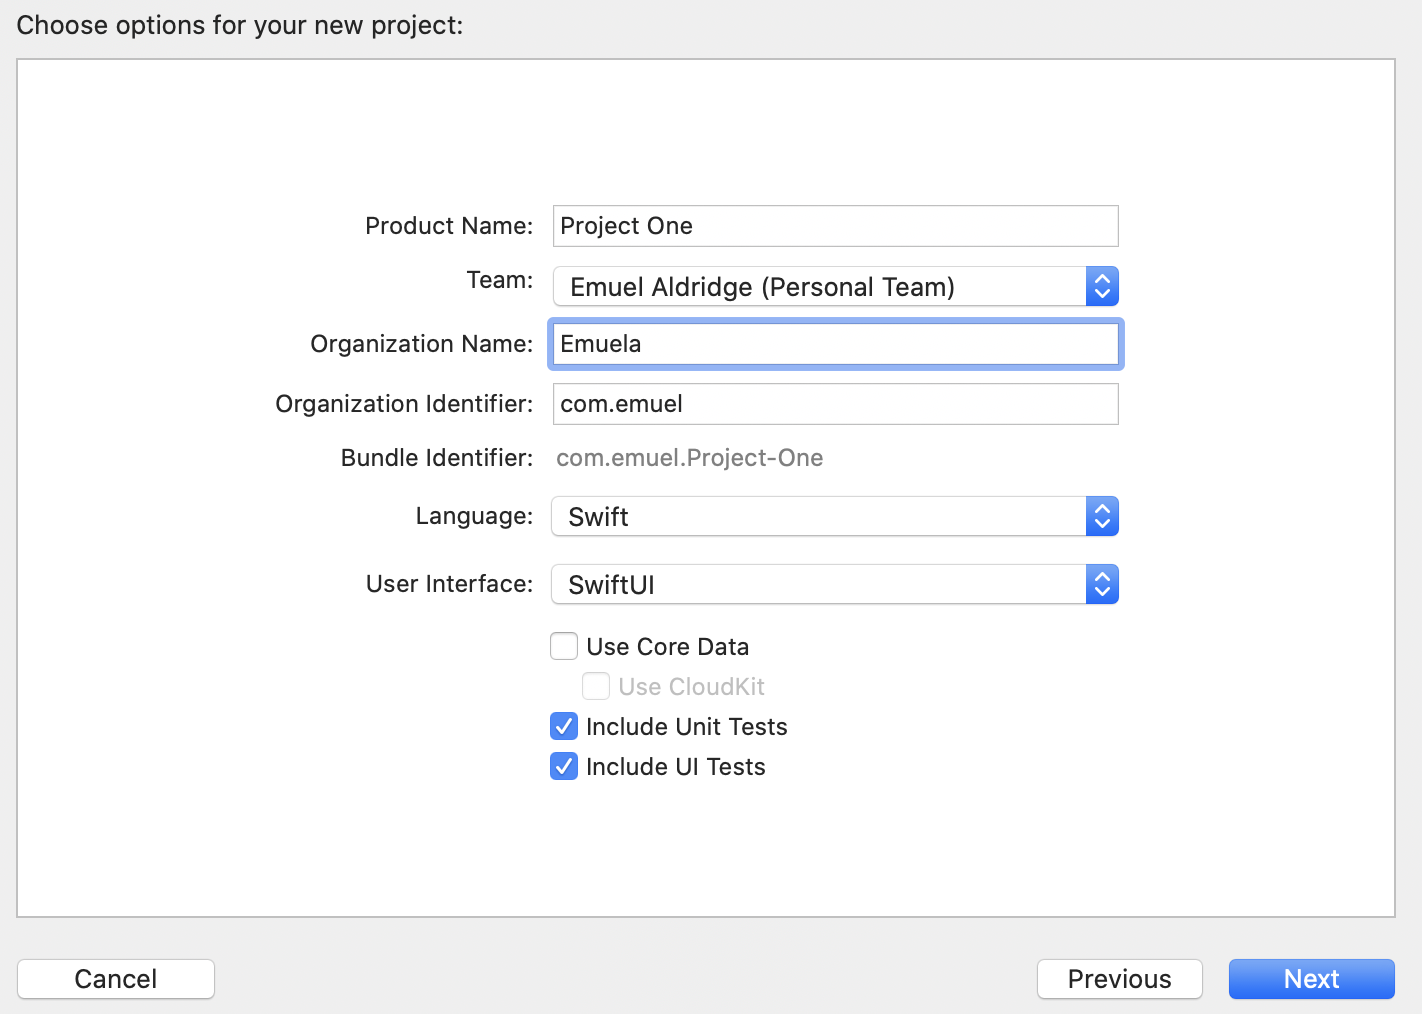1422x1014 pixels.
Task: Disable the Include UI Tests option
Action: [x=564, y=767]
